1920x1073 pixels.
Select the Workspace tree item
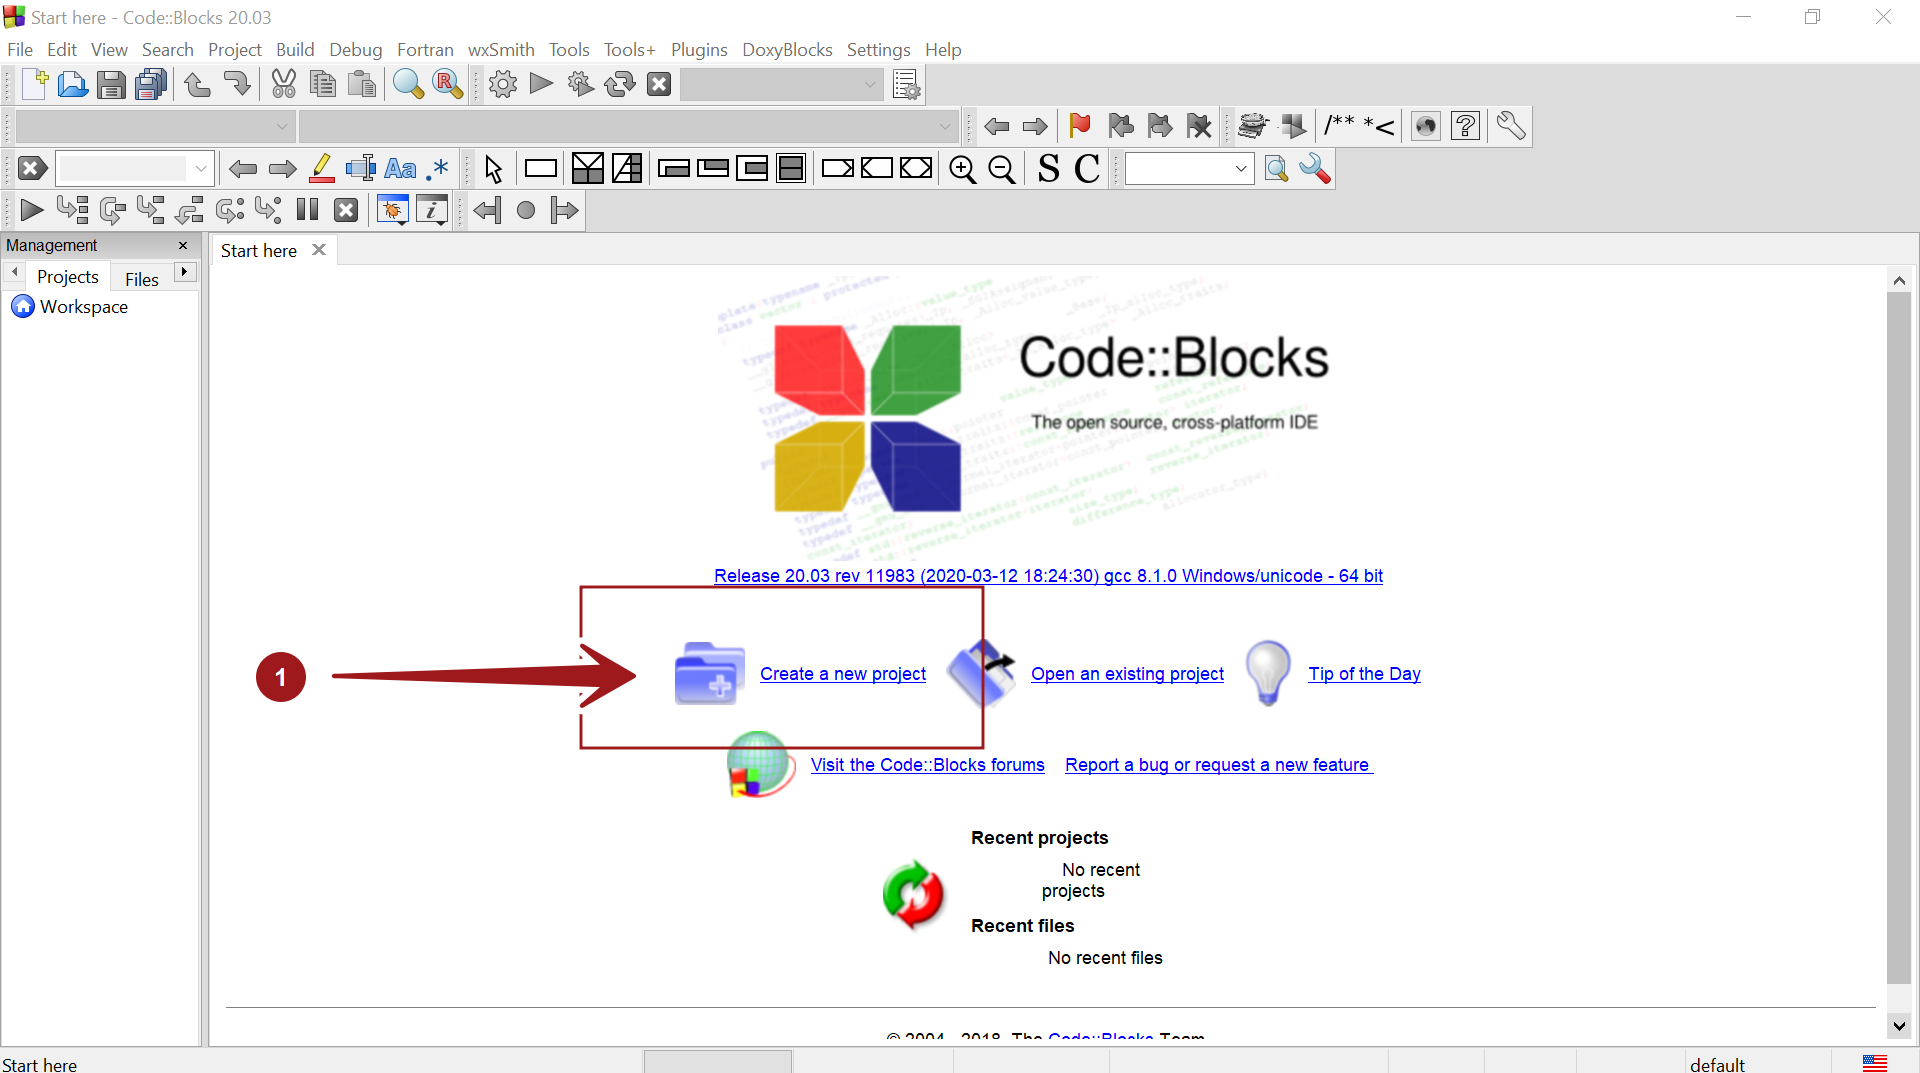(x=84, y=307)
